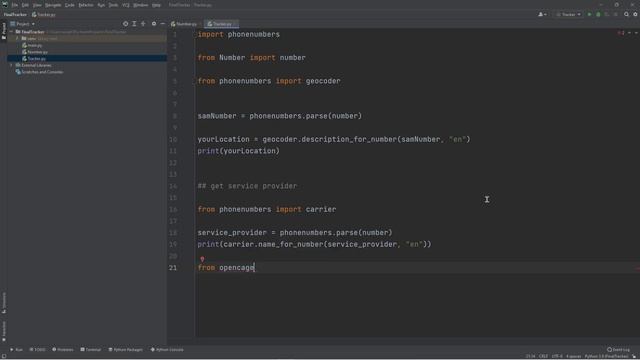Collapse the FinalTracker root folder
The width and height of the screenshot is (640, 360).
pos(11,32)
